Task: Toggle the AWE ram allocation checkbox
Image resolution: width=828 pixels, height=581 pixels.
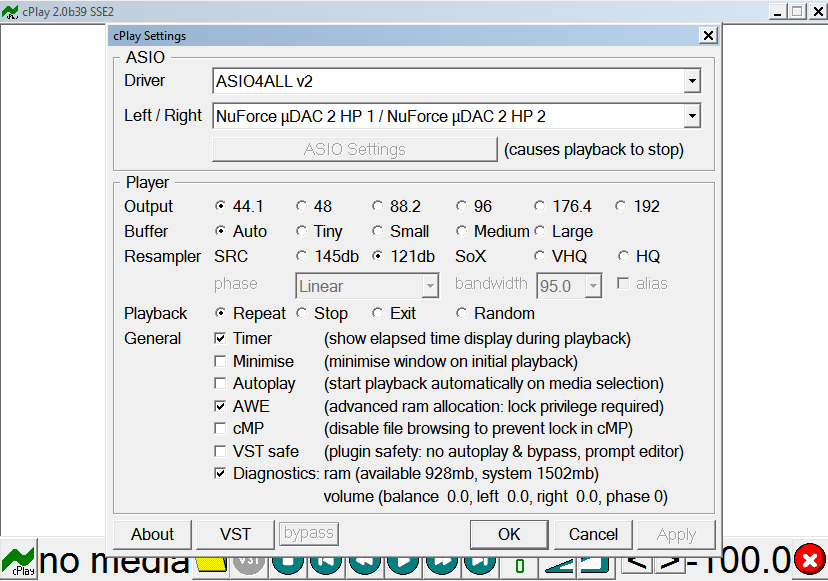Action: 220,406
